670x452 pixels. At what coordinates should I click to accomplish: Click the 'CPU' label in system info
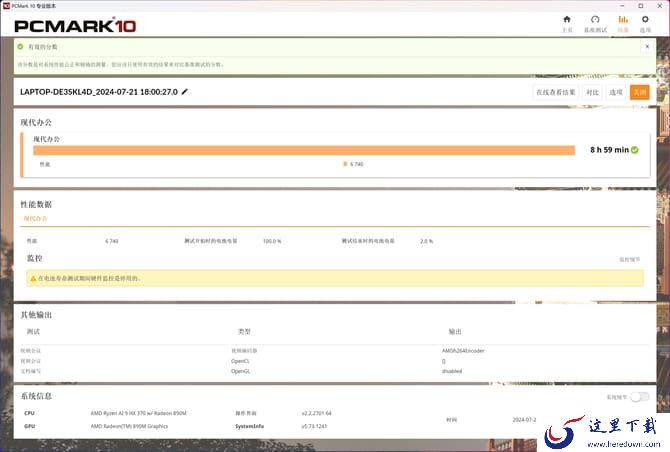pos(29,413)
